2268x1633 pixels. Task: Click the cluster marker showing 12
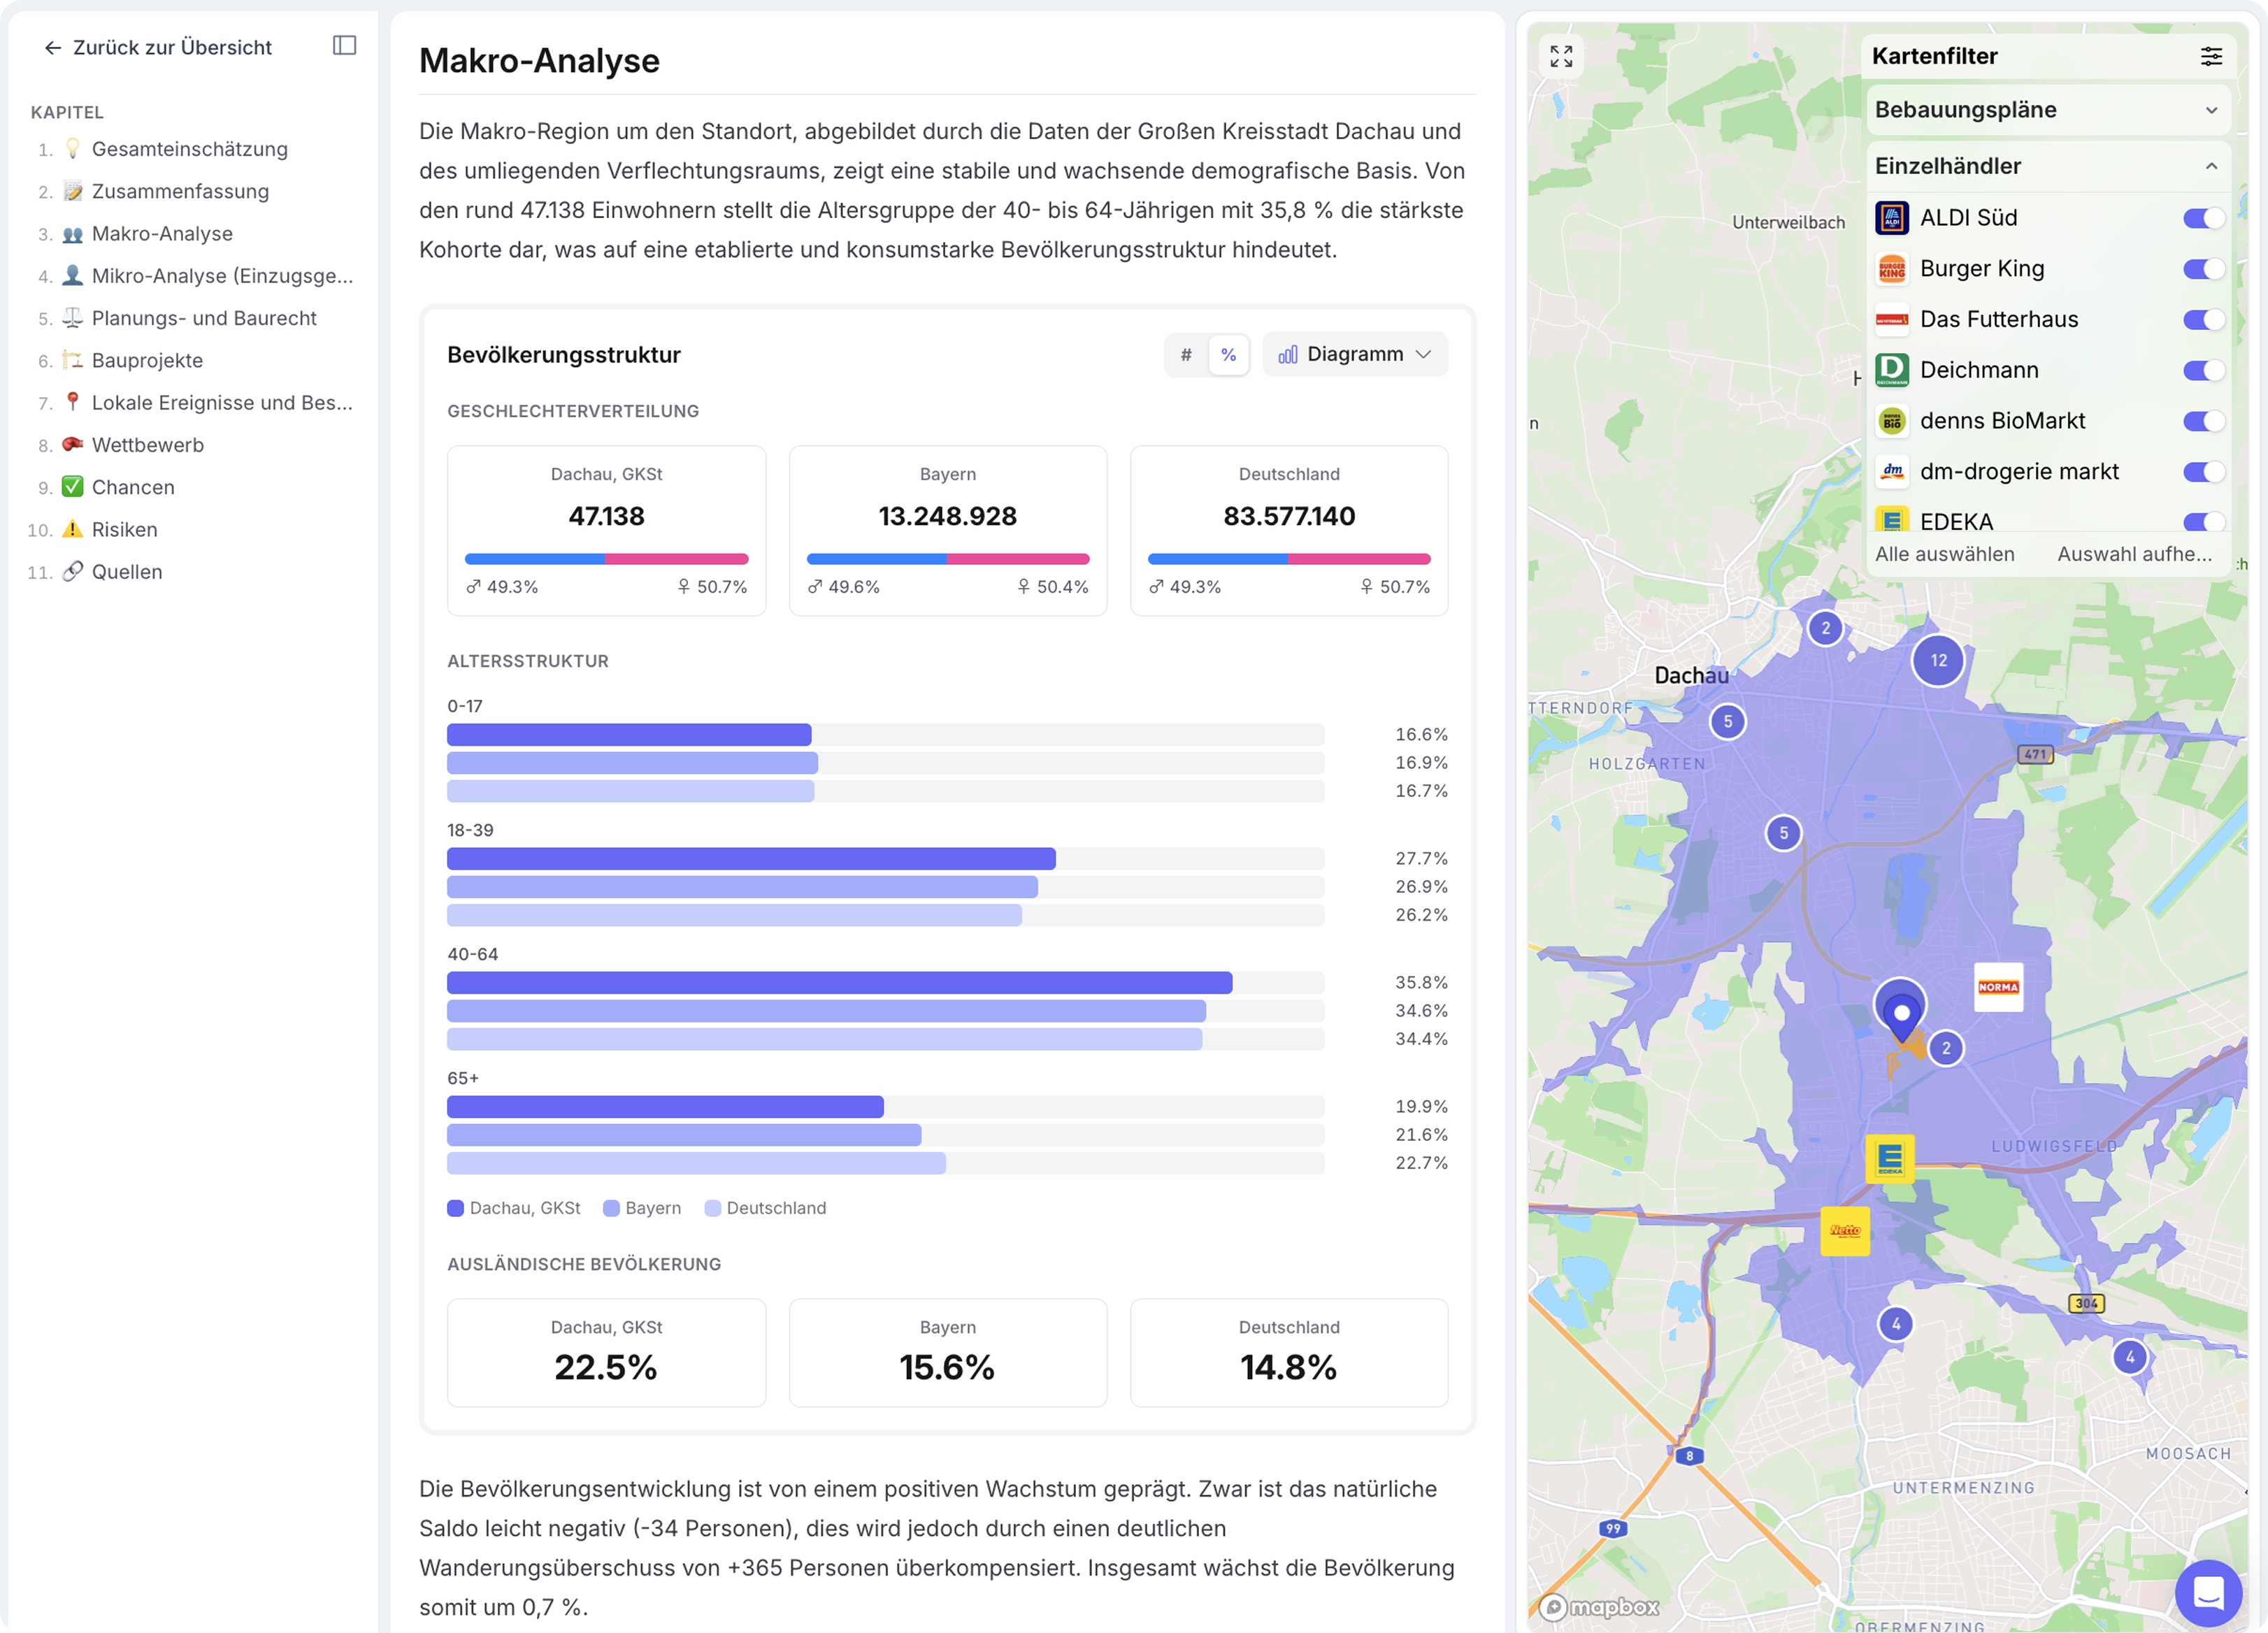(x=1938, y=660)
